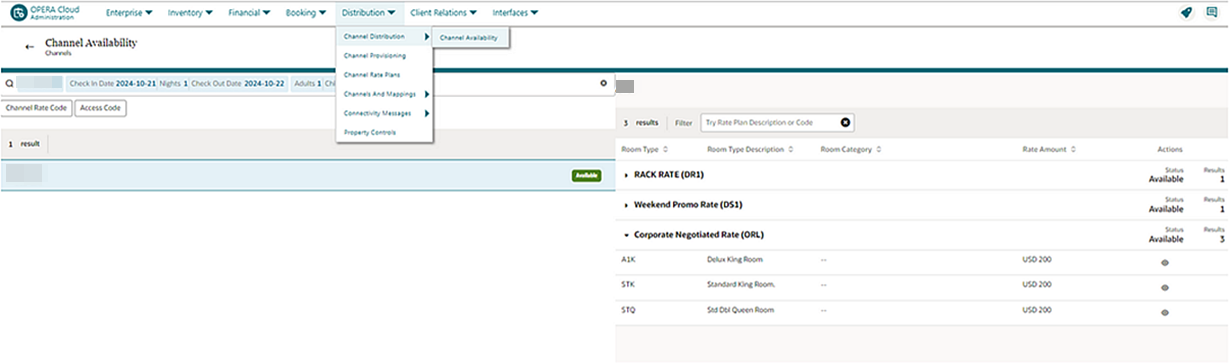Select Channel Provisioning menu entry

pyautogui.click(x=374, y=56)
